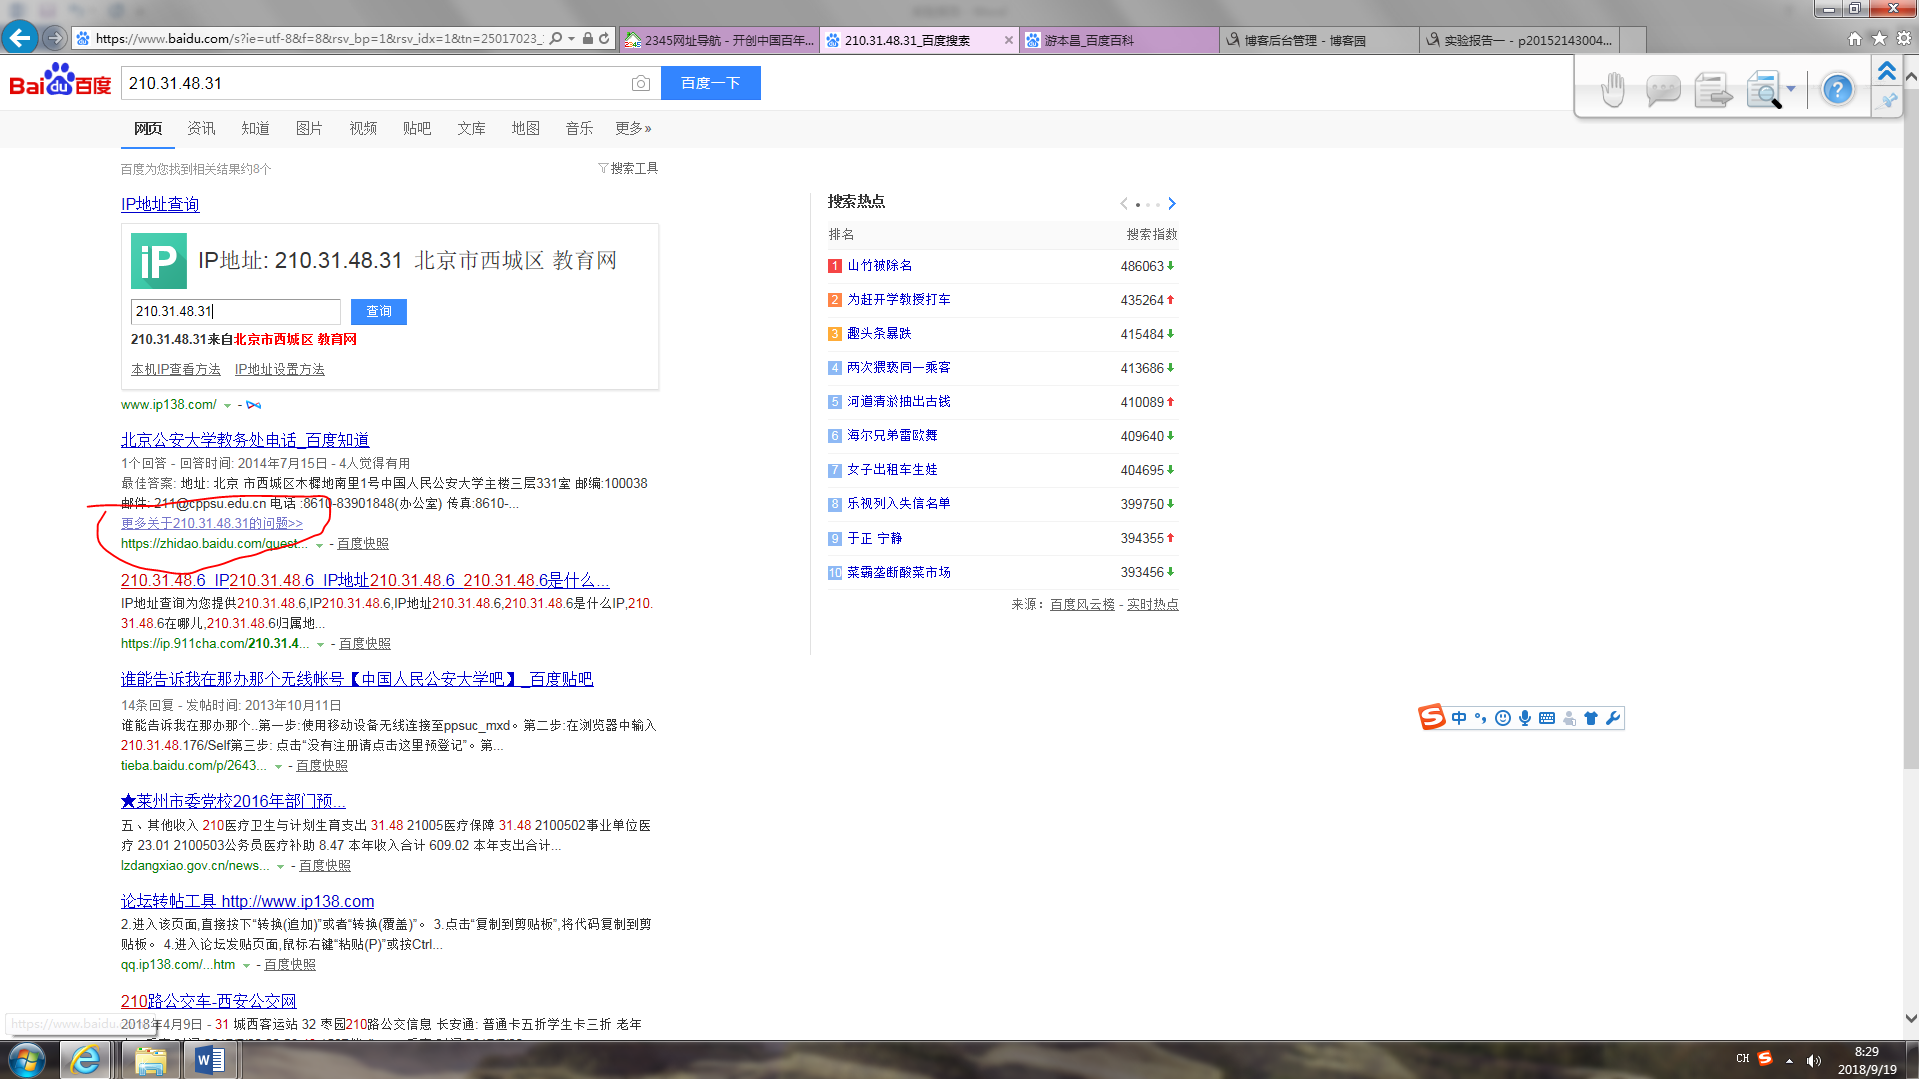This screenshot has width=1919, height=1079.
Task: Open image search via camera icon
Action: pyautogui.click(x=641, y=83)
